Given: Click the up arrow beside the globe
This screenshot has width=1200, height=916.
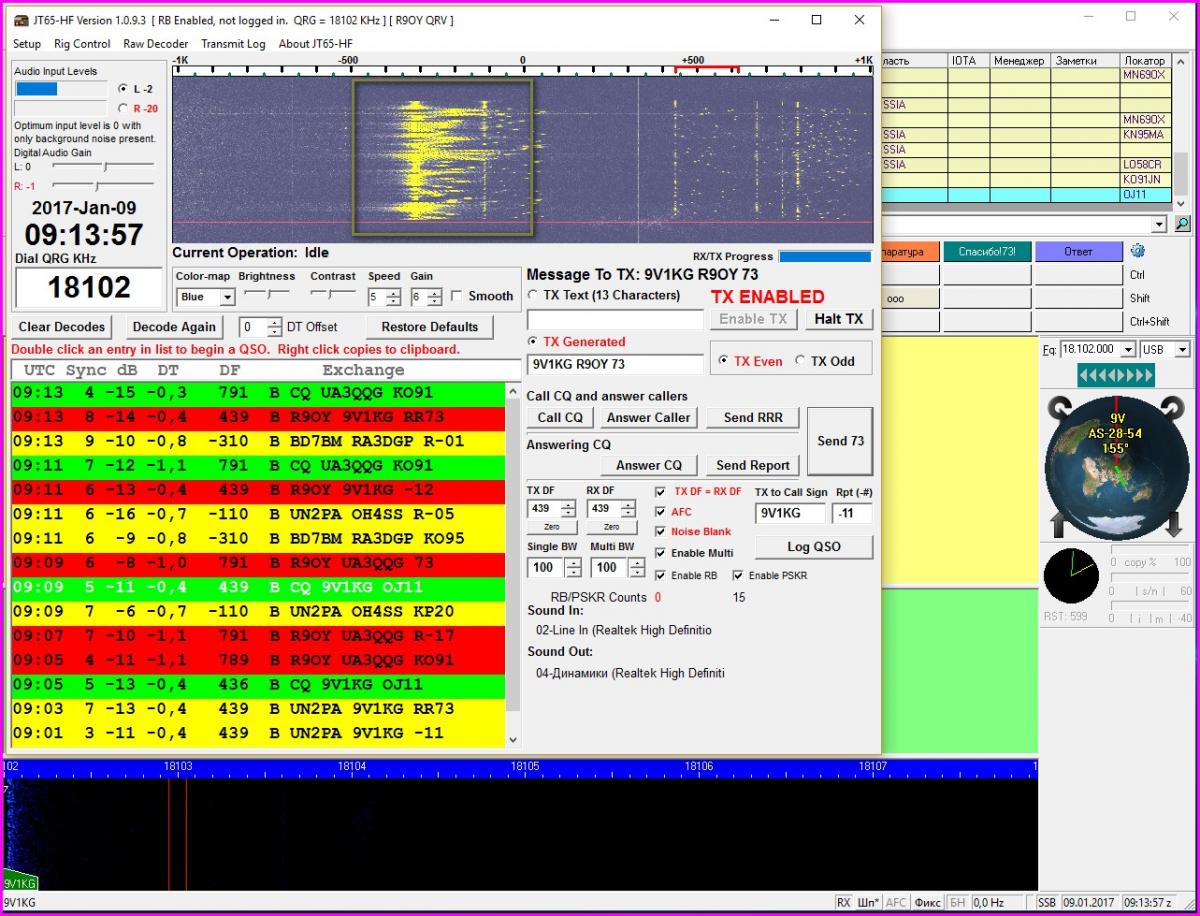Looking at the screenshot, I should (x=1057, y=524).
